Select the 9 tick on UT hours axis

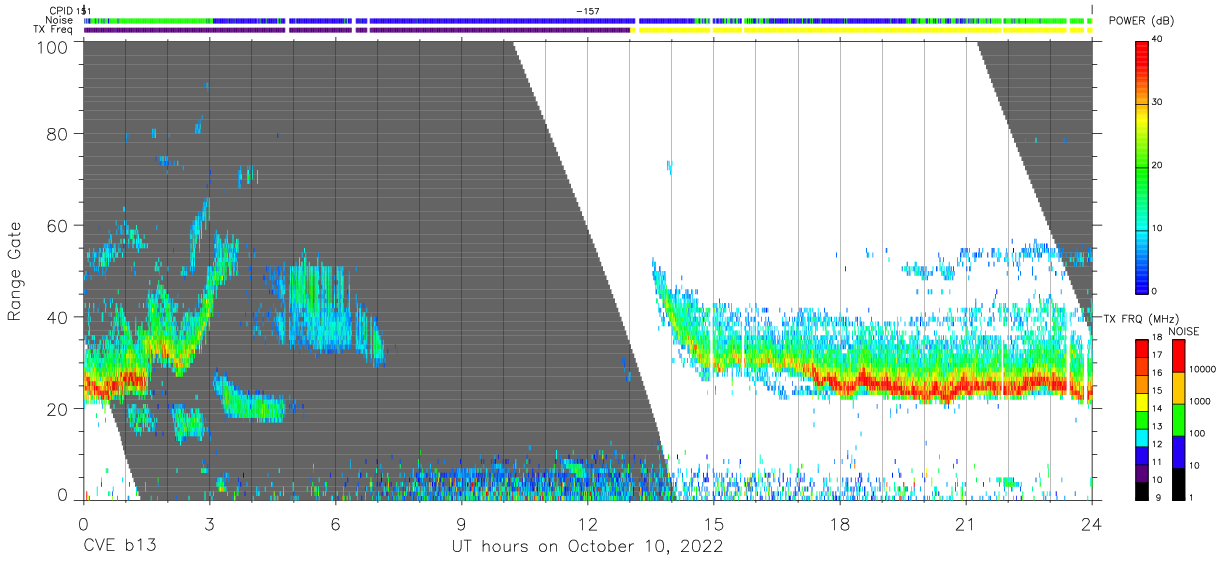tap(461, 523)
